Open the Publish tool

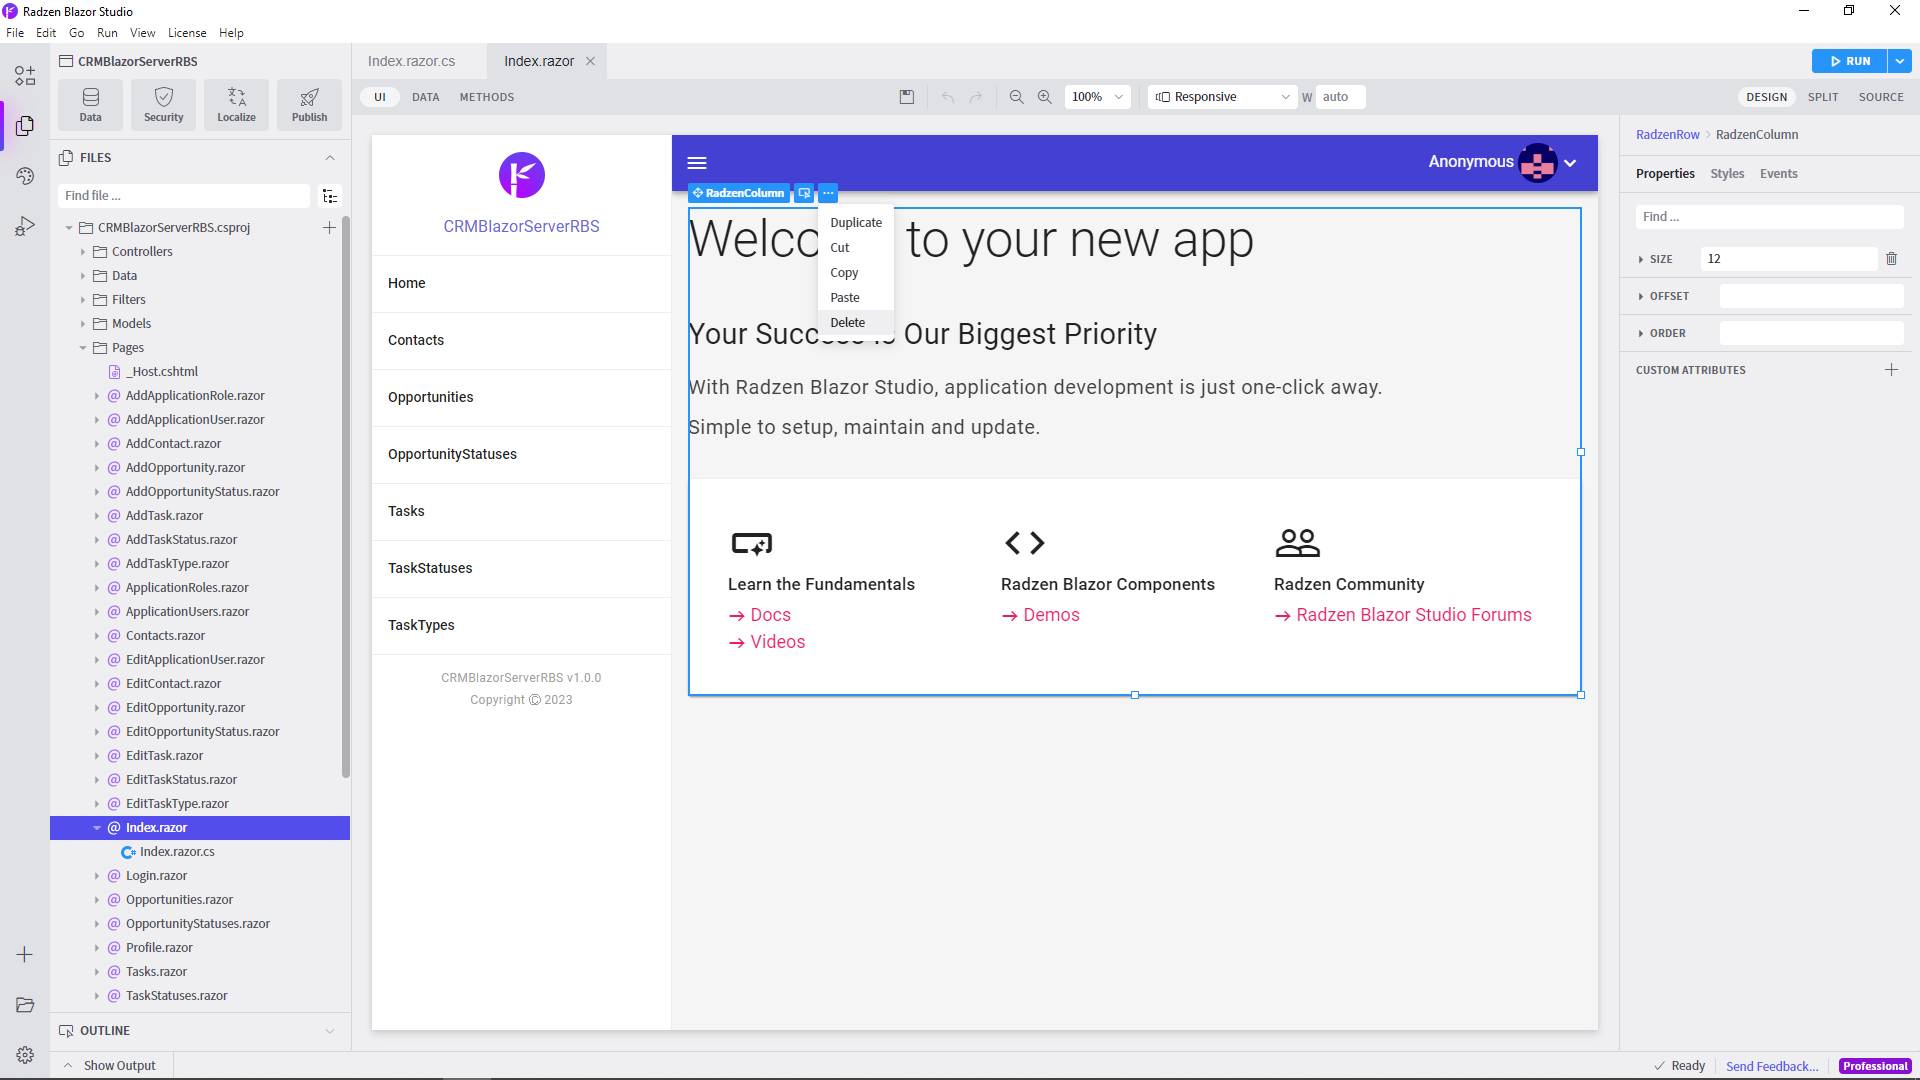pyautogui.click(x=310, y=105)
